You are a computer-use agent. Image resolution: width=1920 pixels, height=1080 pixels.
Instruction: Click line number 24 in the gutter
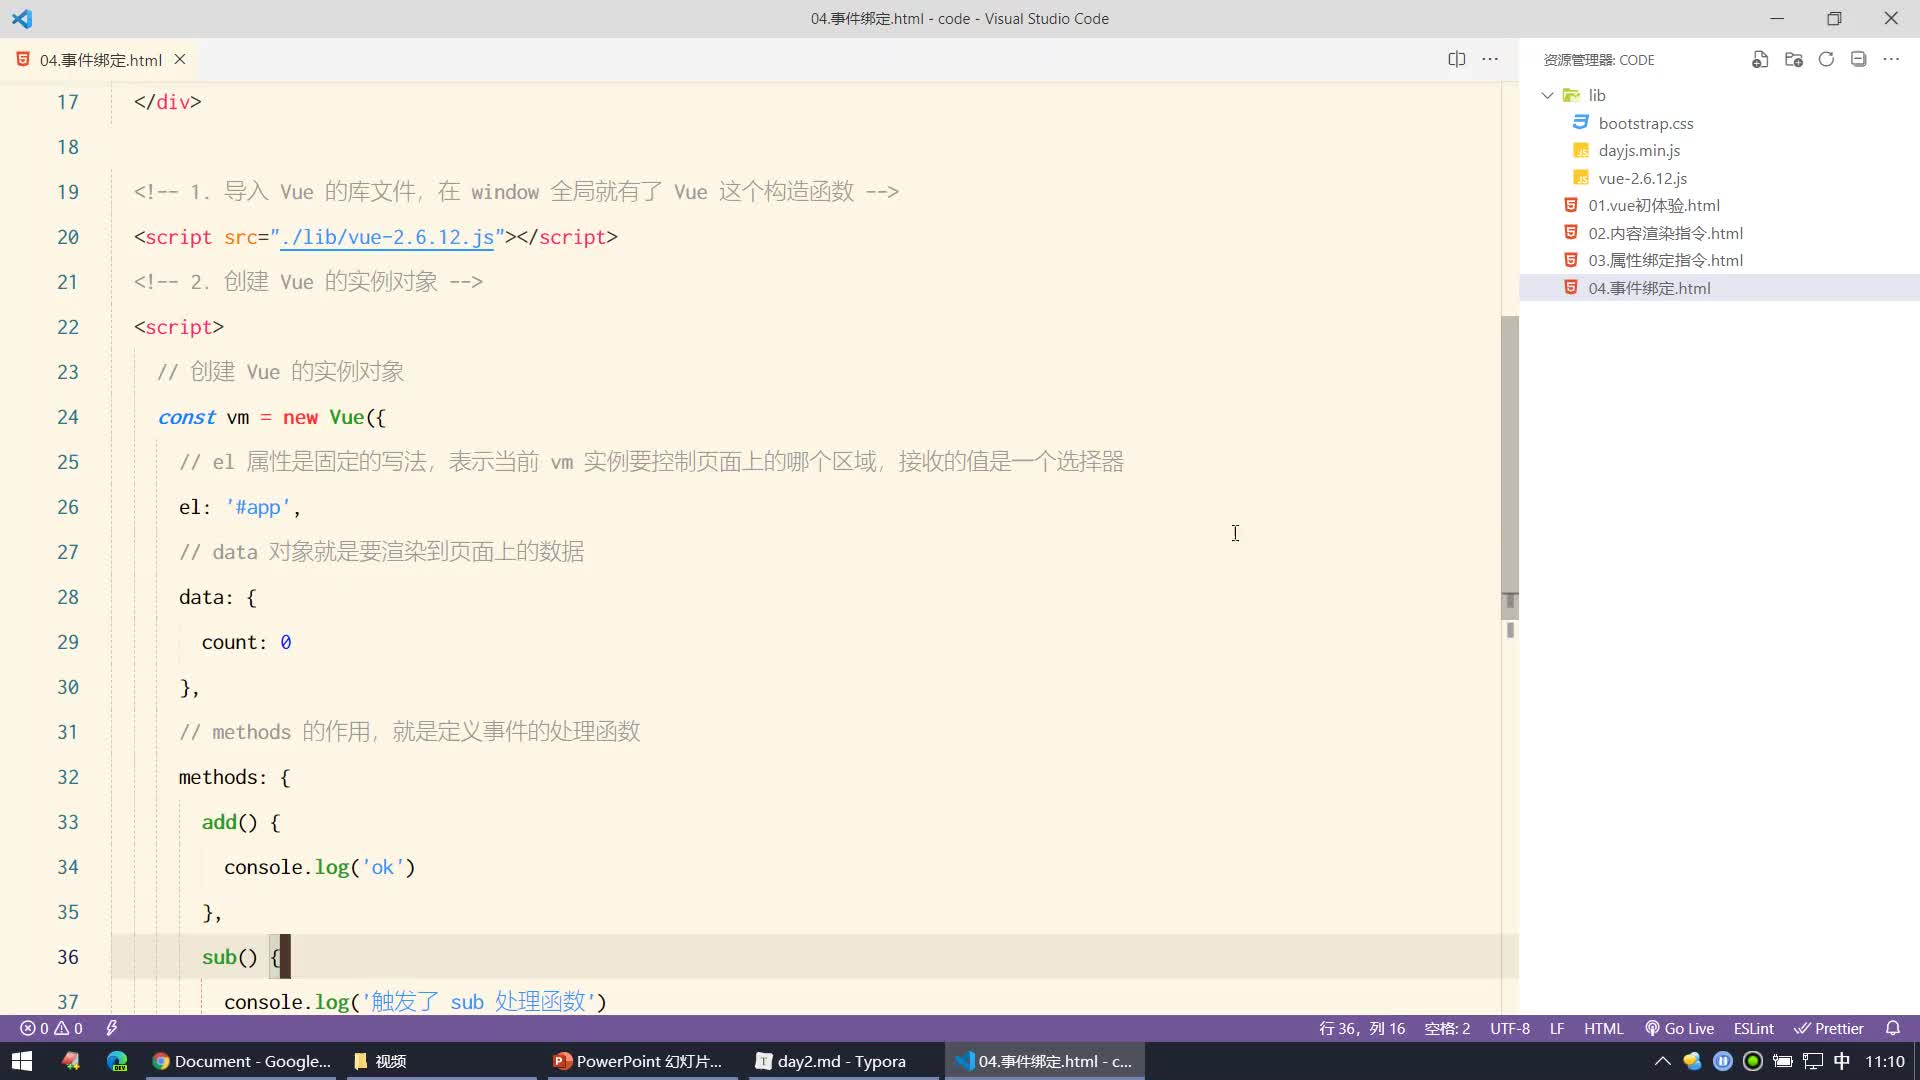(67, 417)
